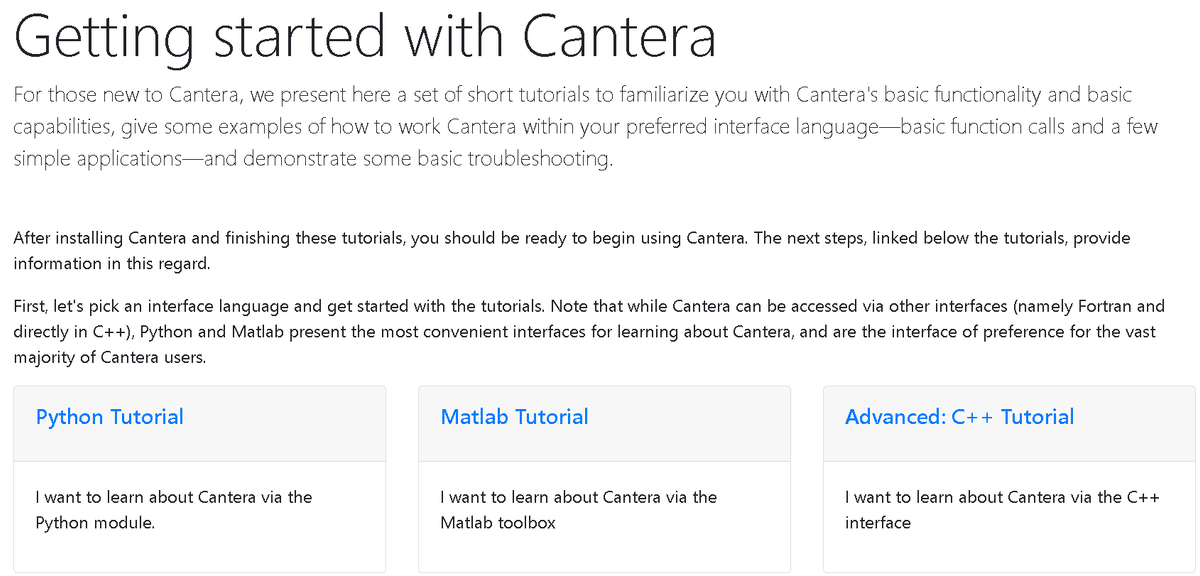
Task: Click the Python module description text
Action: click(x=173, y=510)
